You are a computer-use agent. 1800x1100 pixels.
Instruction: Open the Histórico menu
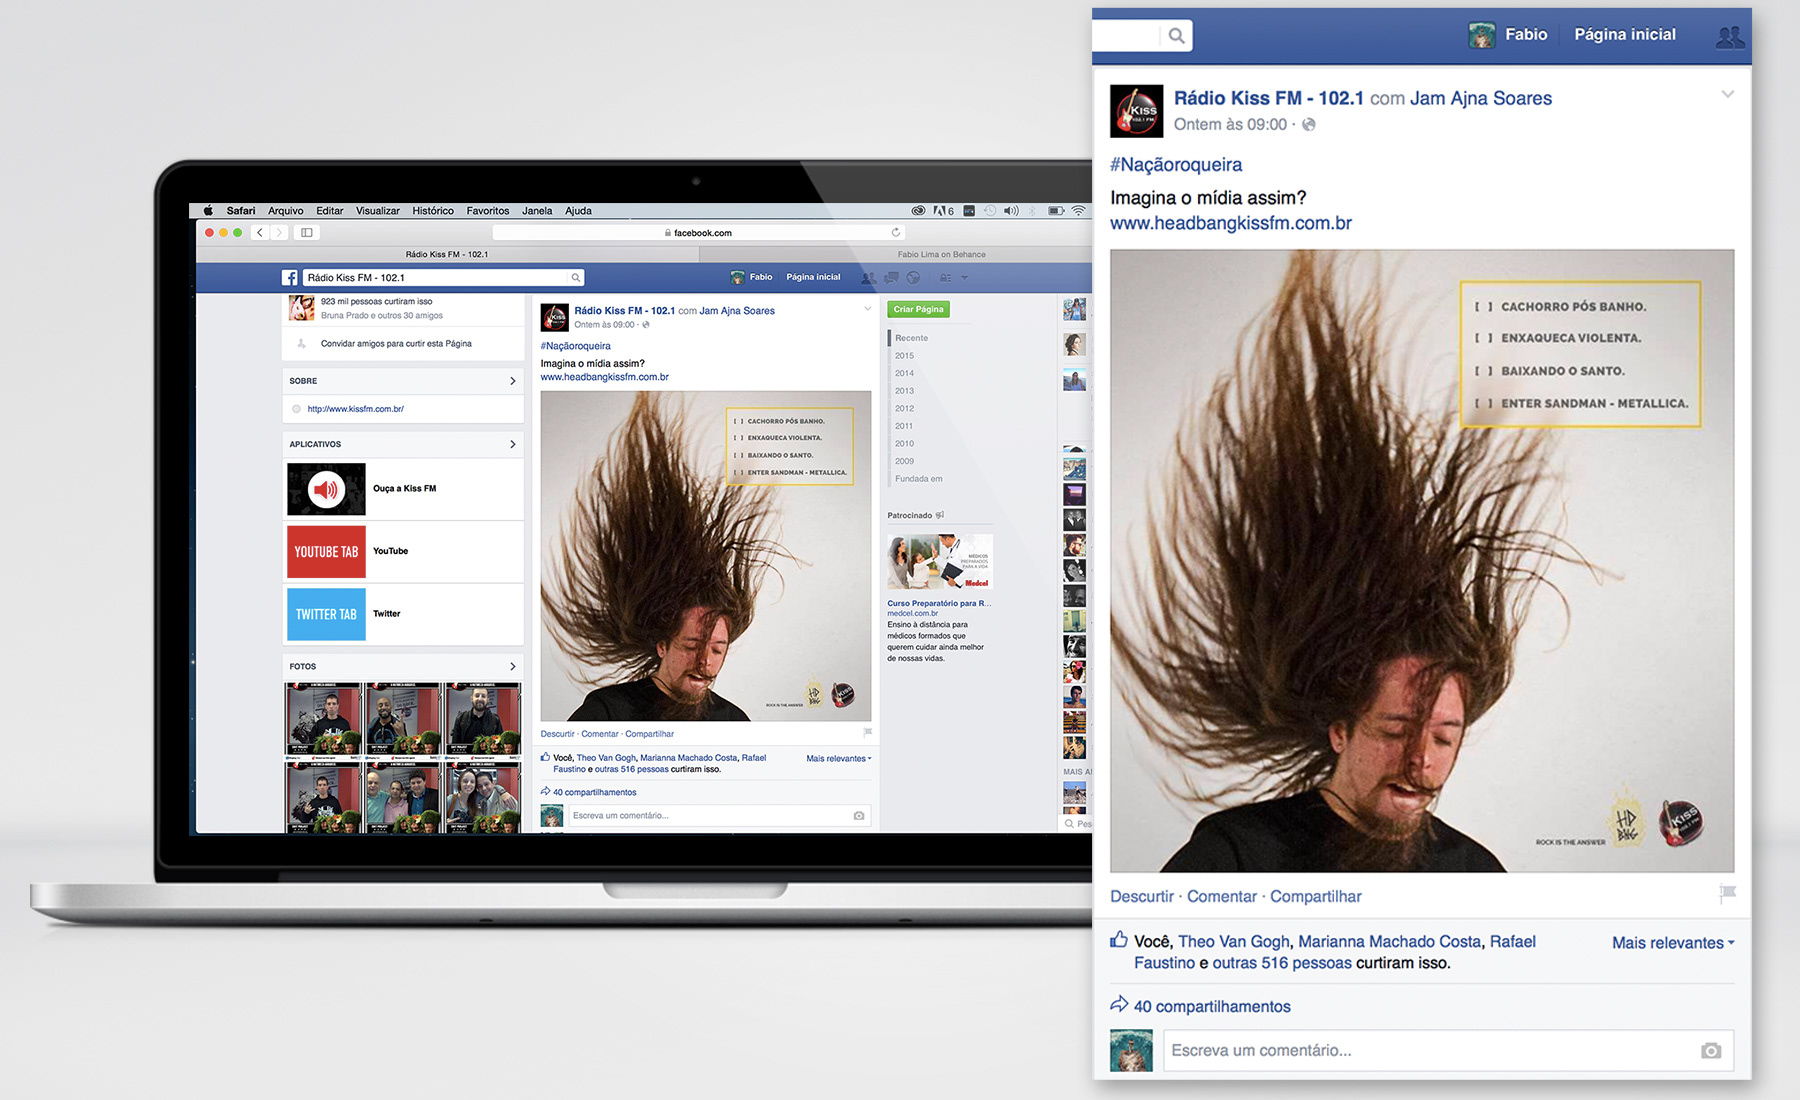click(432, 211)
